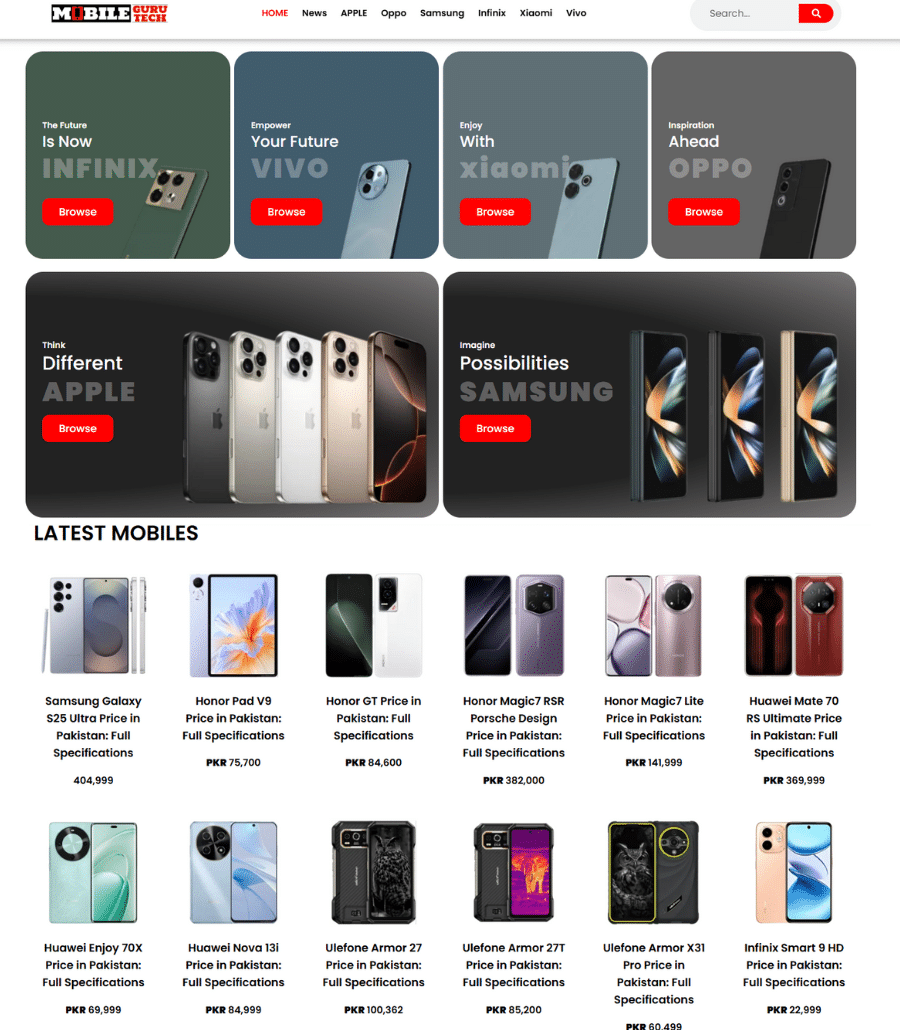The height and width of the screenshot is (1030, 900).
Task: Click Browse on the xiaomi banner
Action: click(495, 212)
